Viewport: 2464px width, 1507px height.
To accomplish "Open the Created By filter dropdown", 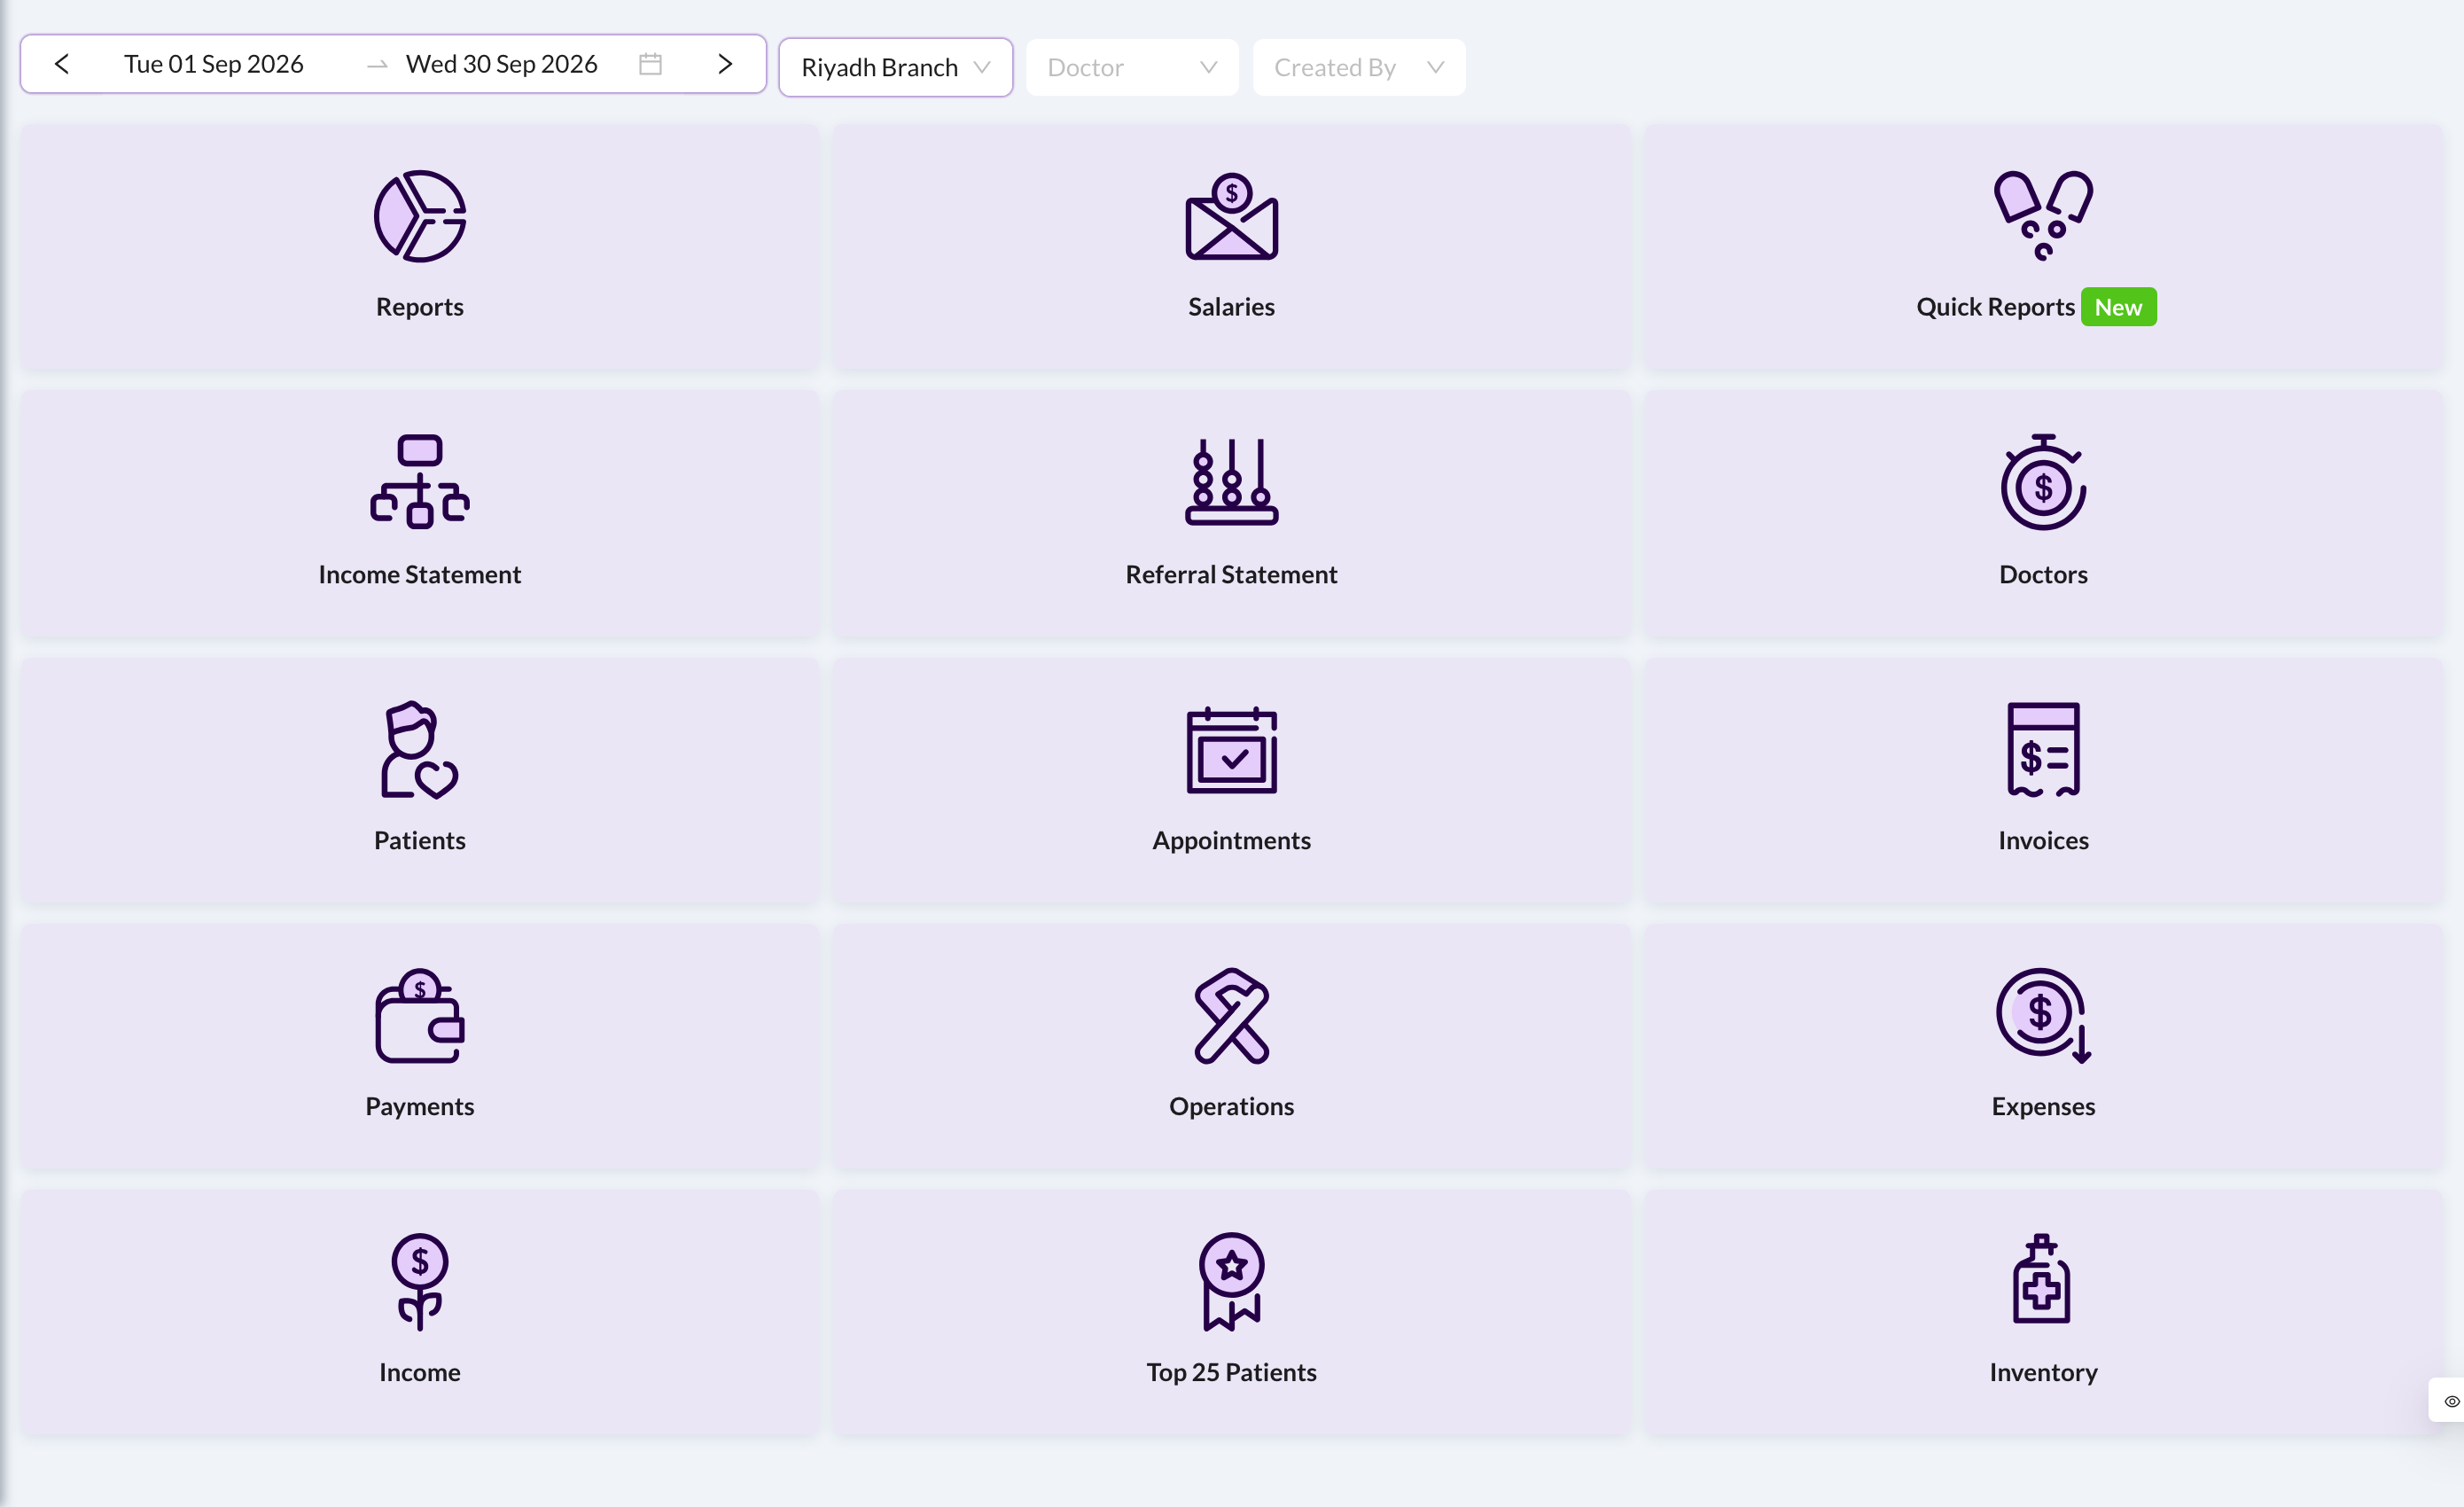I will (1359, 67).
